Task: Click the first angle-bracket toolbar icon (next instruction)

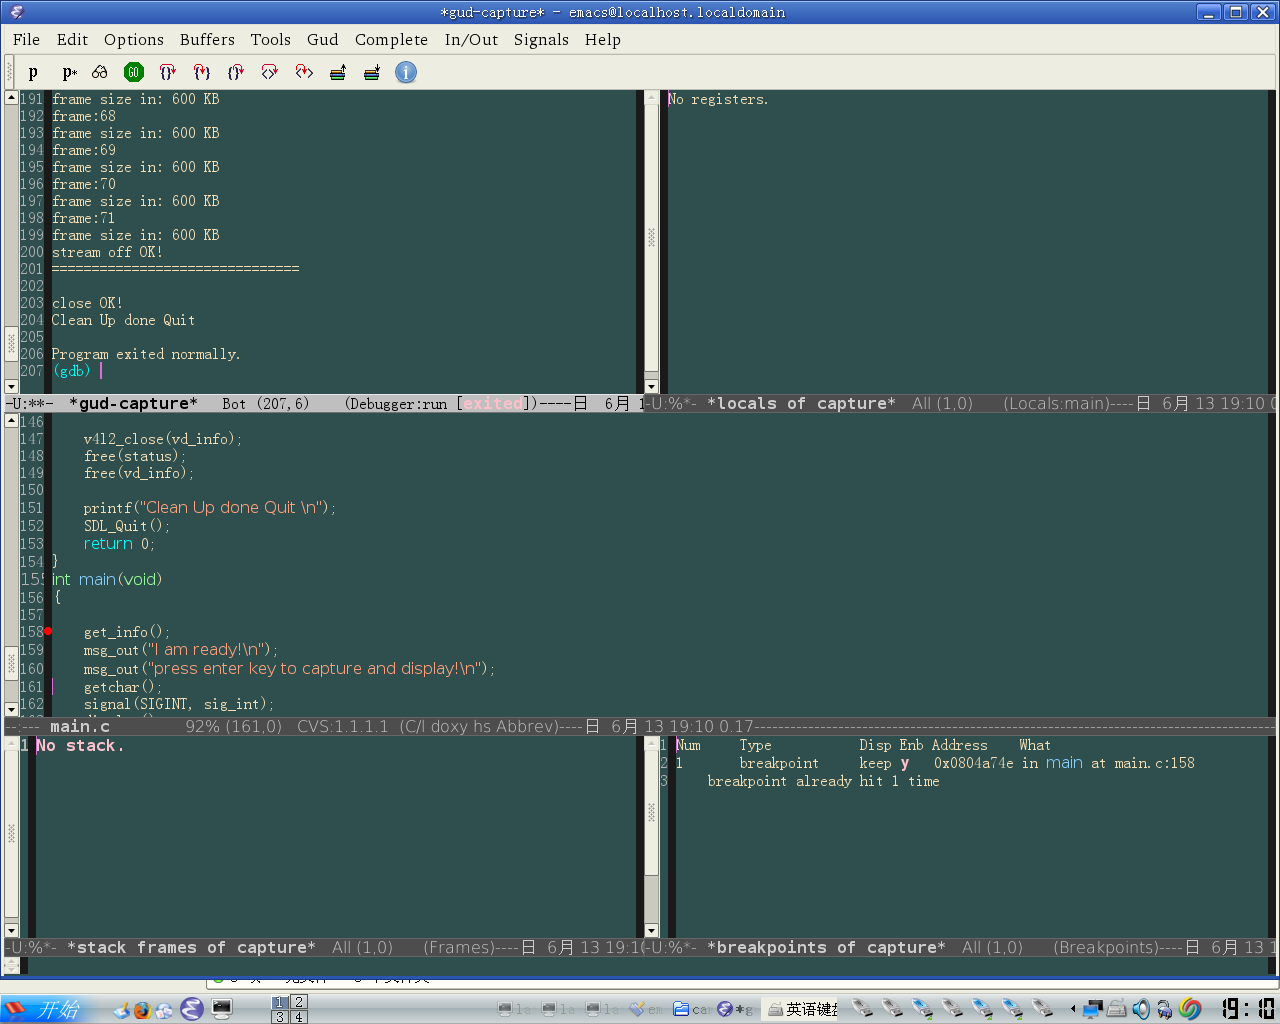Action: 269,72
